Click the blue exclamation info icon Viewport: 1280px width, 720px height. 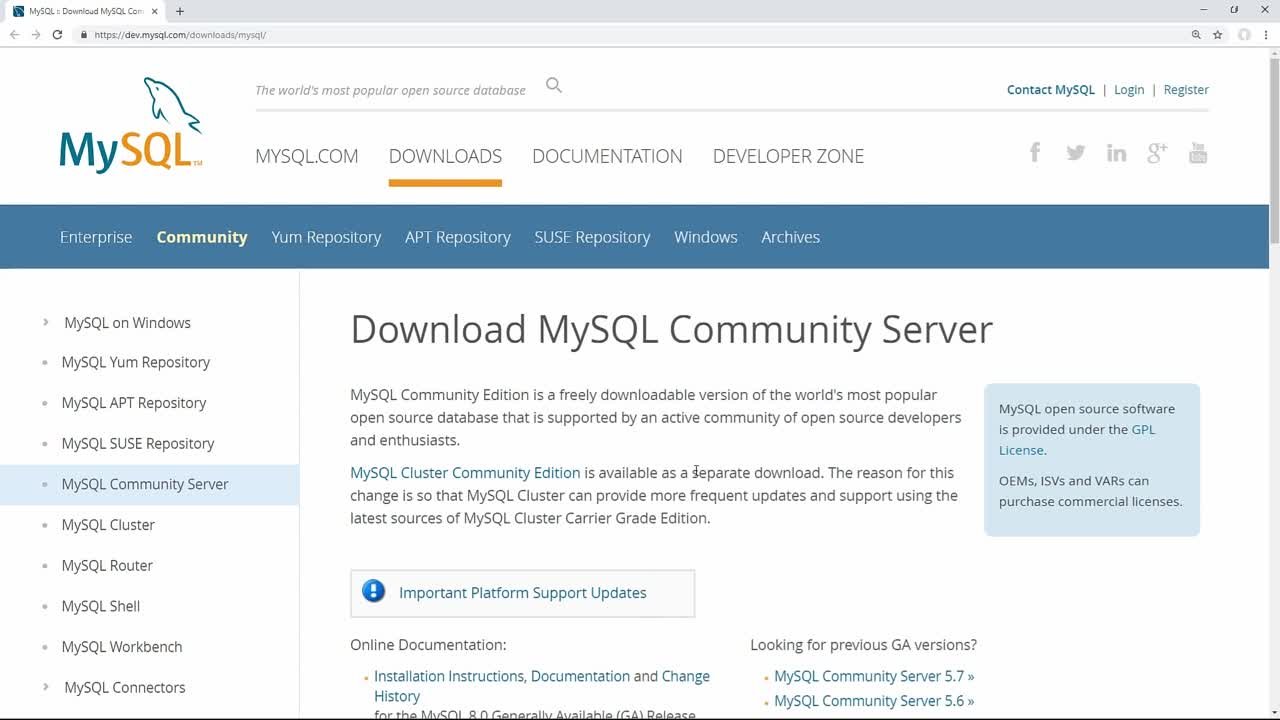pyautogui.click(x=374, y=591)
